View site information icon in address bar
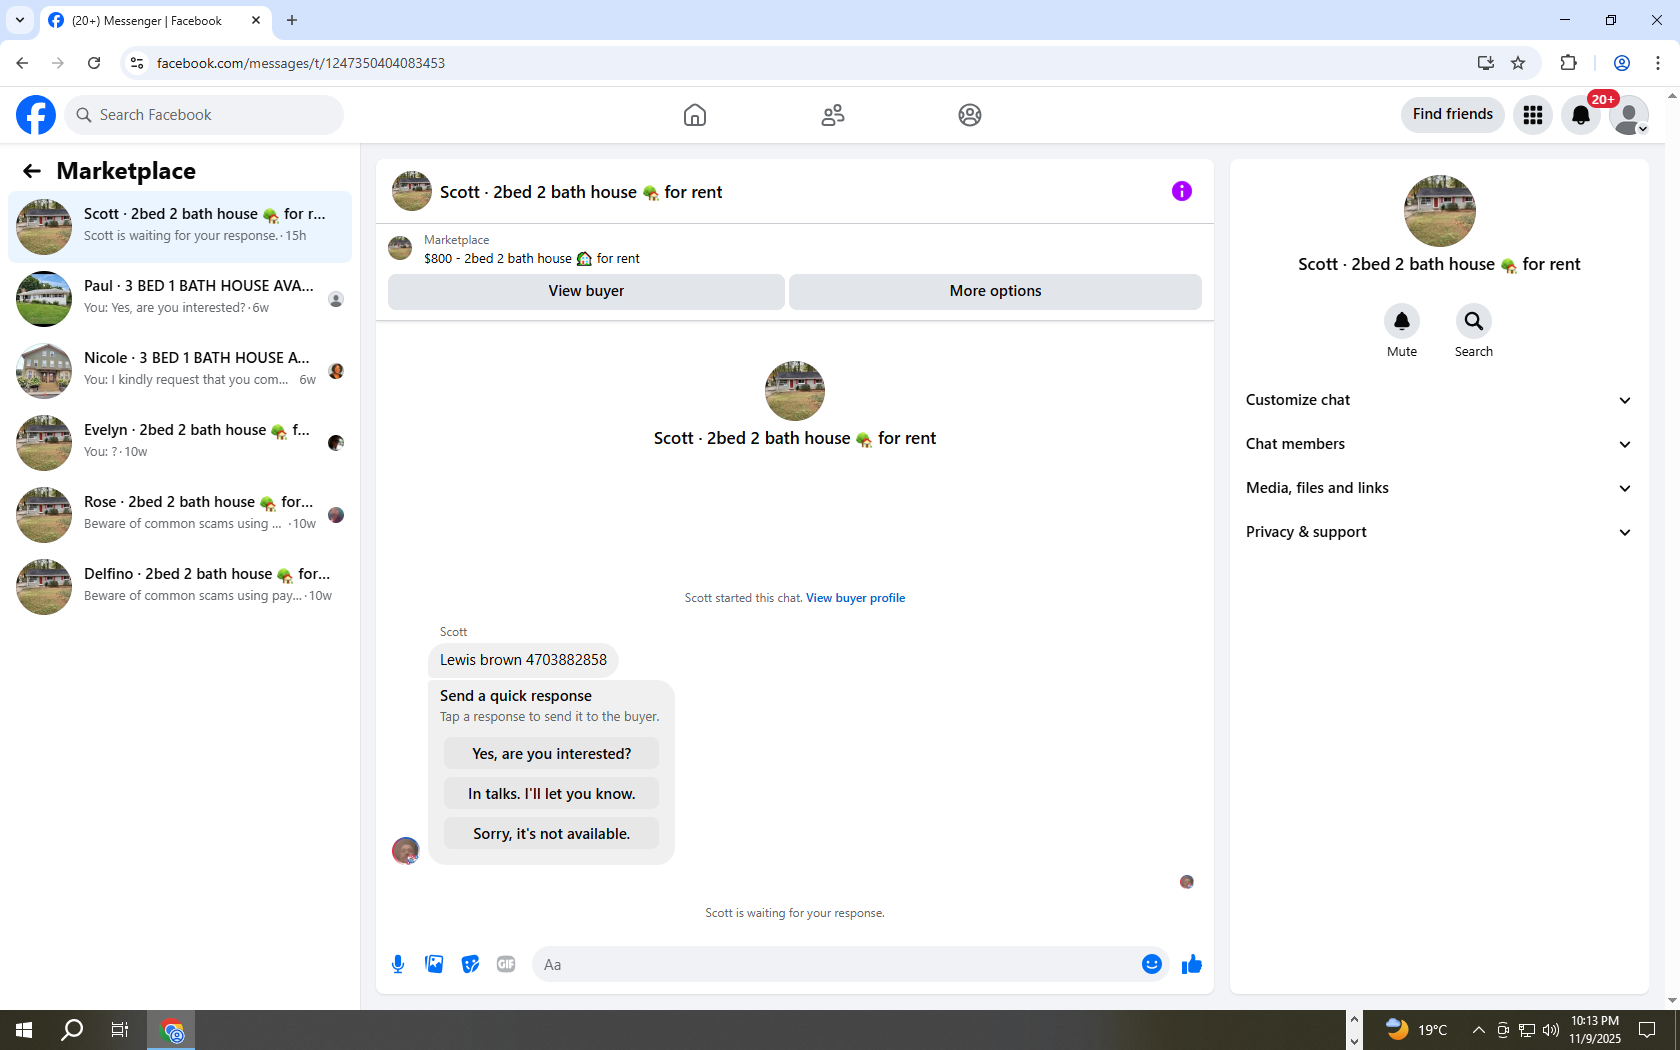The image size is (1680, 1050). pos(138,63)
